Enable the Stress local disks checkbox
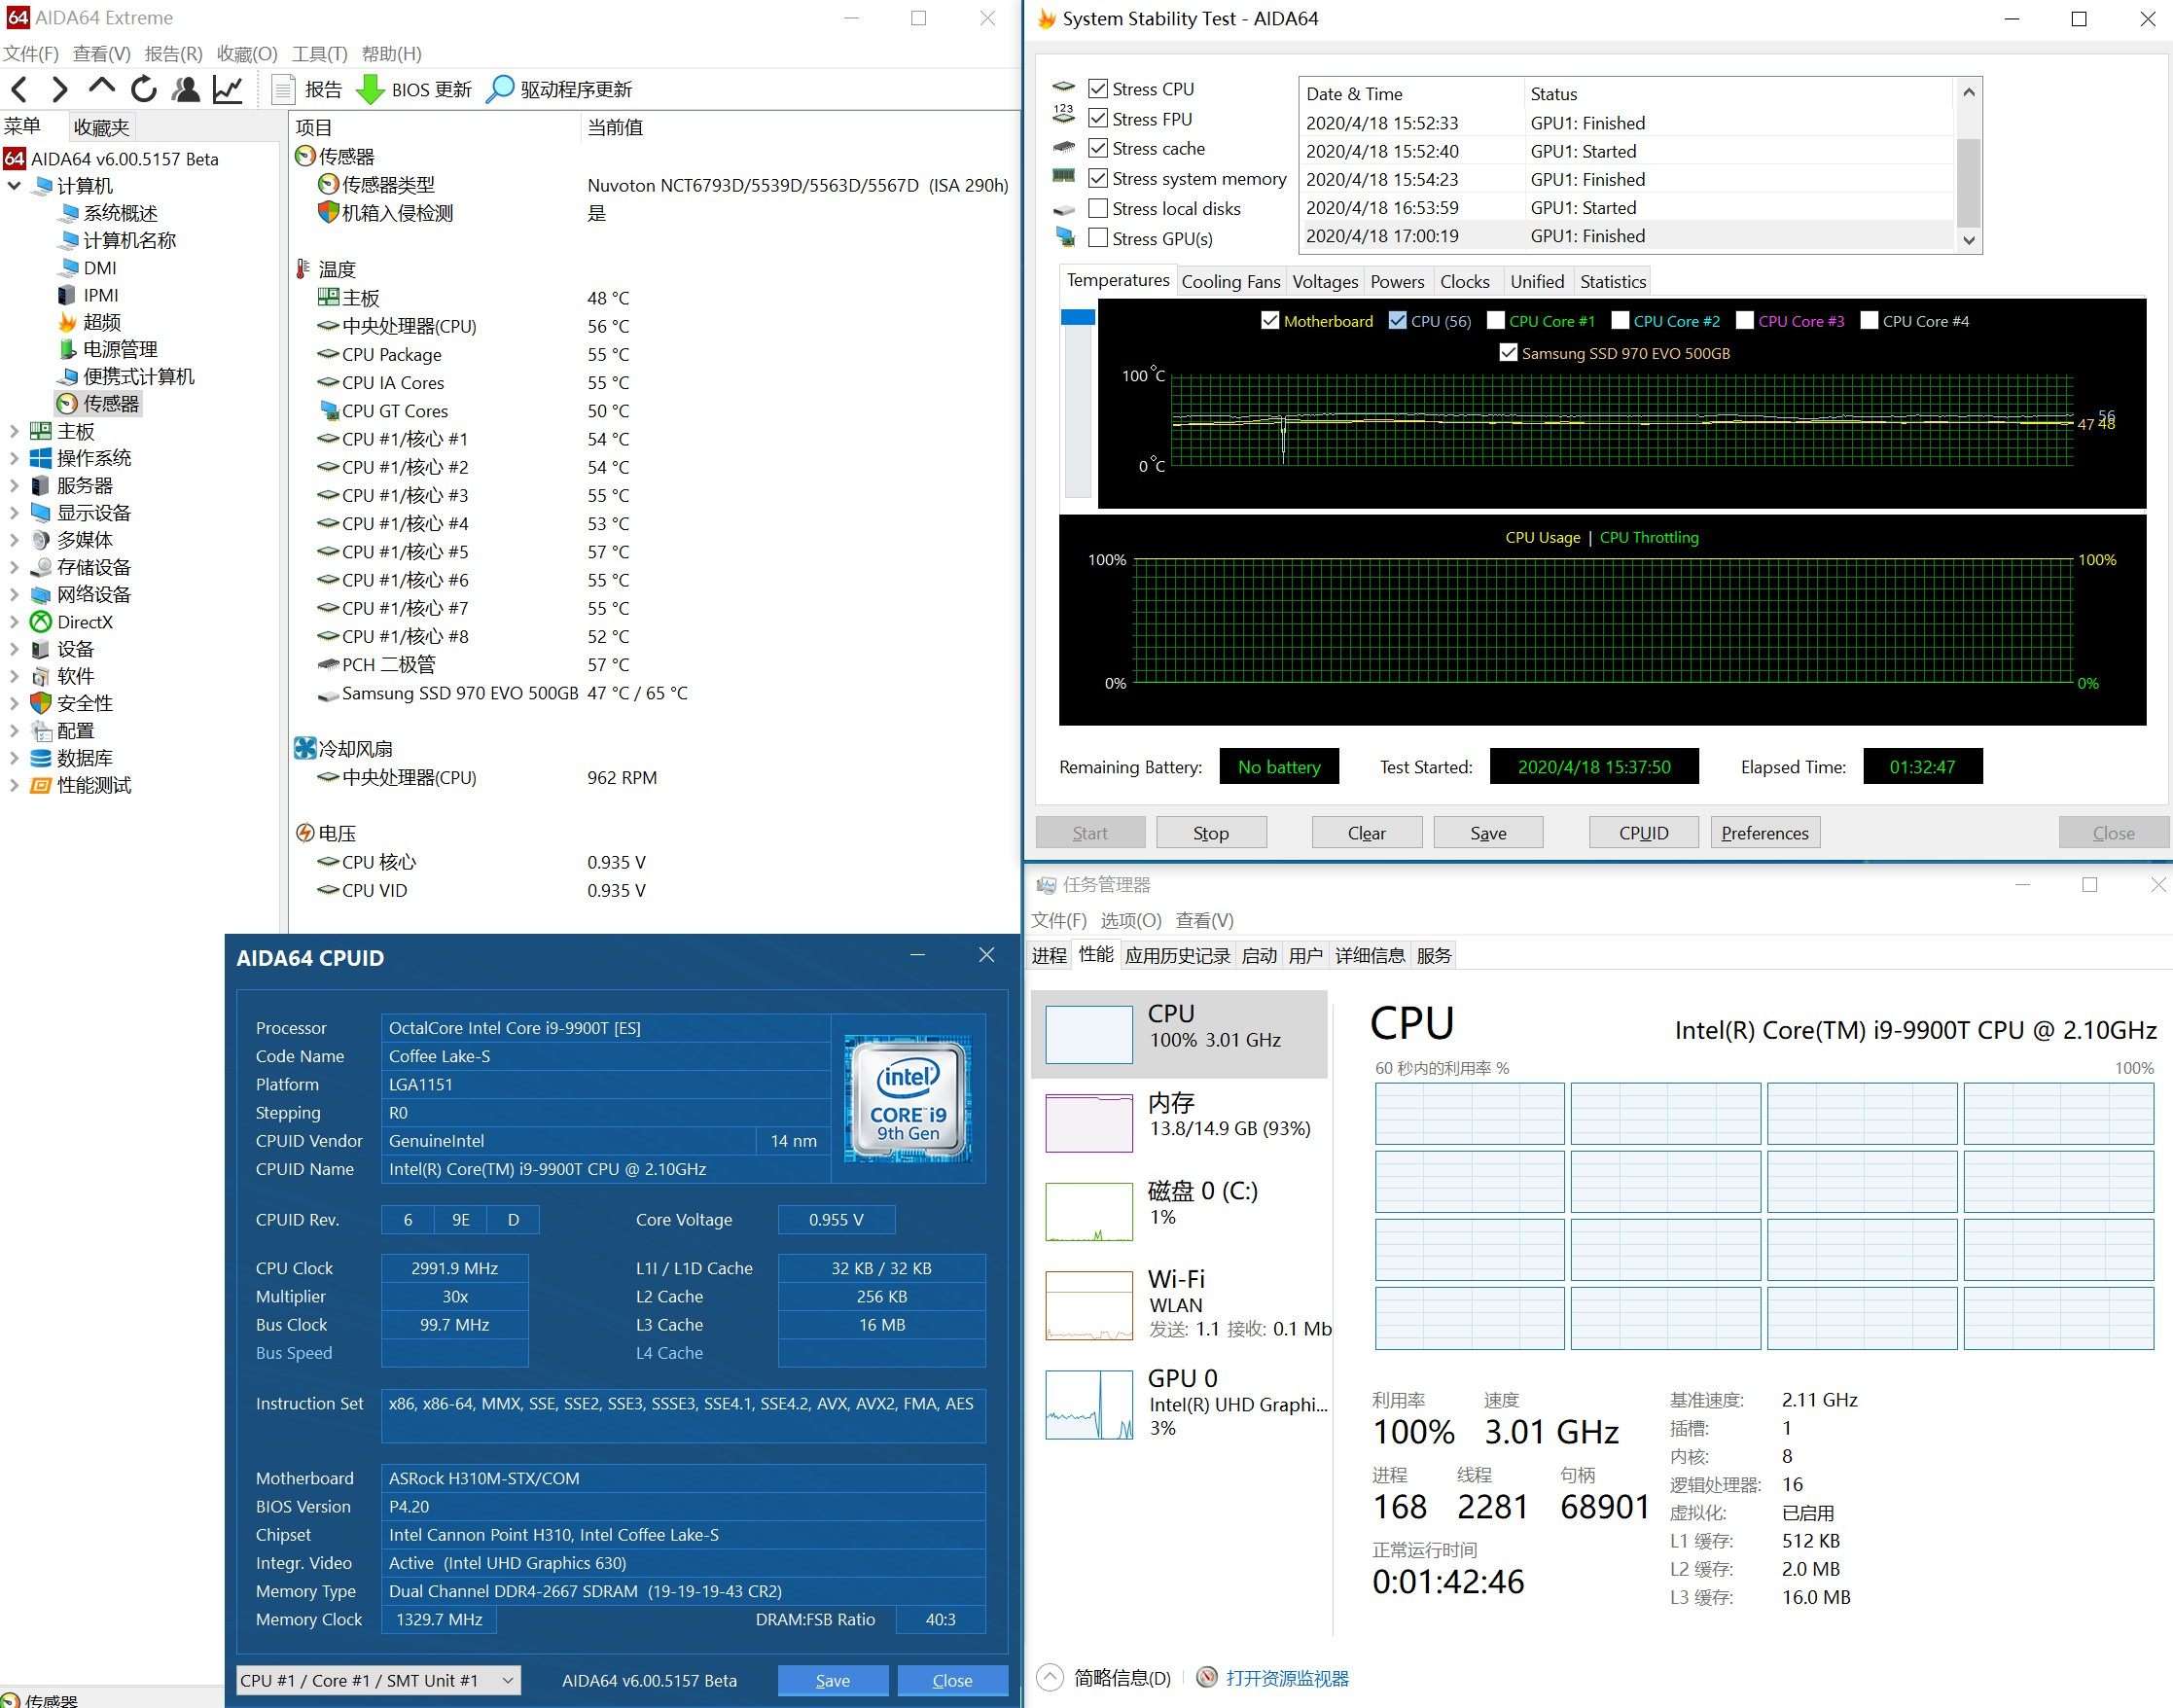Screen dimensions: 2173x1708 click(1096, 209)
